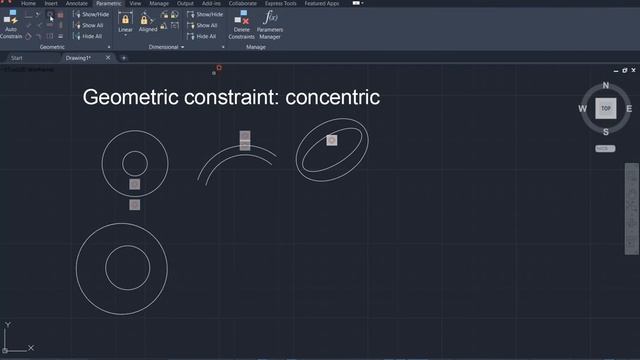The image size is (640, 360).
Task: Select the Radius dimensional constraint icon
Action: 164,15
